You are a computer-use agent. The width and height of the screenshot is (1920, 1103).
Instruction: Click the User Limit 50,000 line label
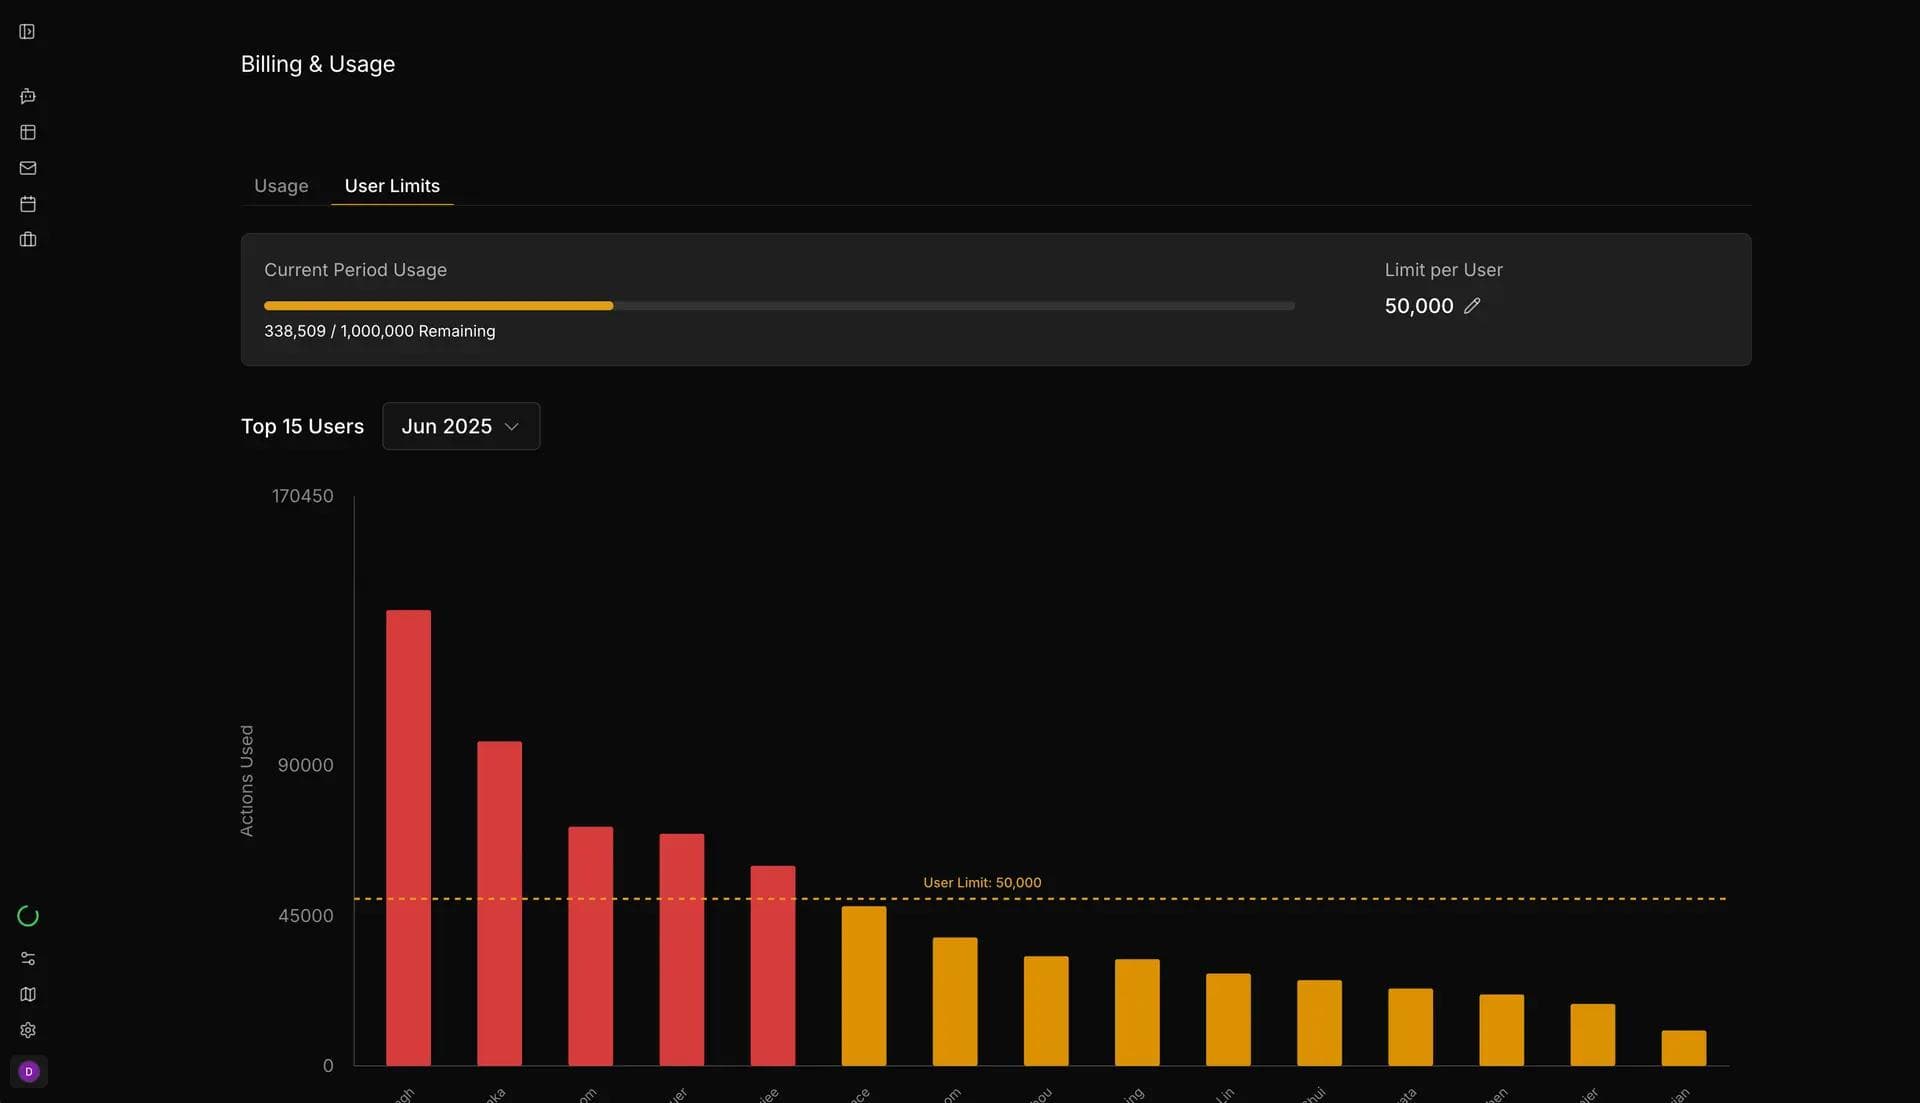tap(981, 883)
